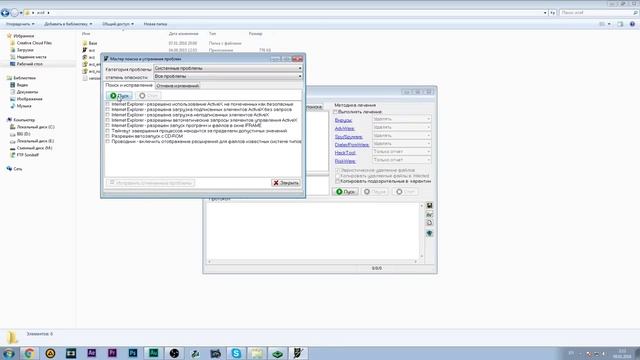This screenshot has height=360, width=640.
Task: Click the copy protocol icon beside the AVZ log
Action: (429, 223)
